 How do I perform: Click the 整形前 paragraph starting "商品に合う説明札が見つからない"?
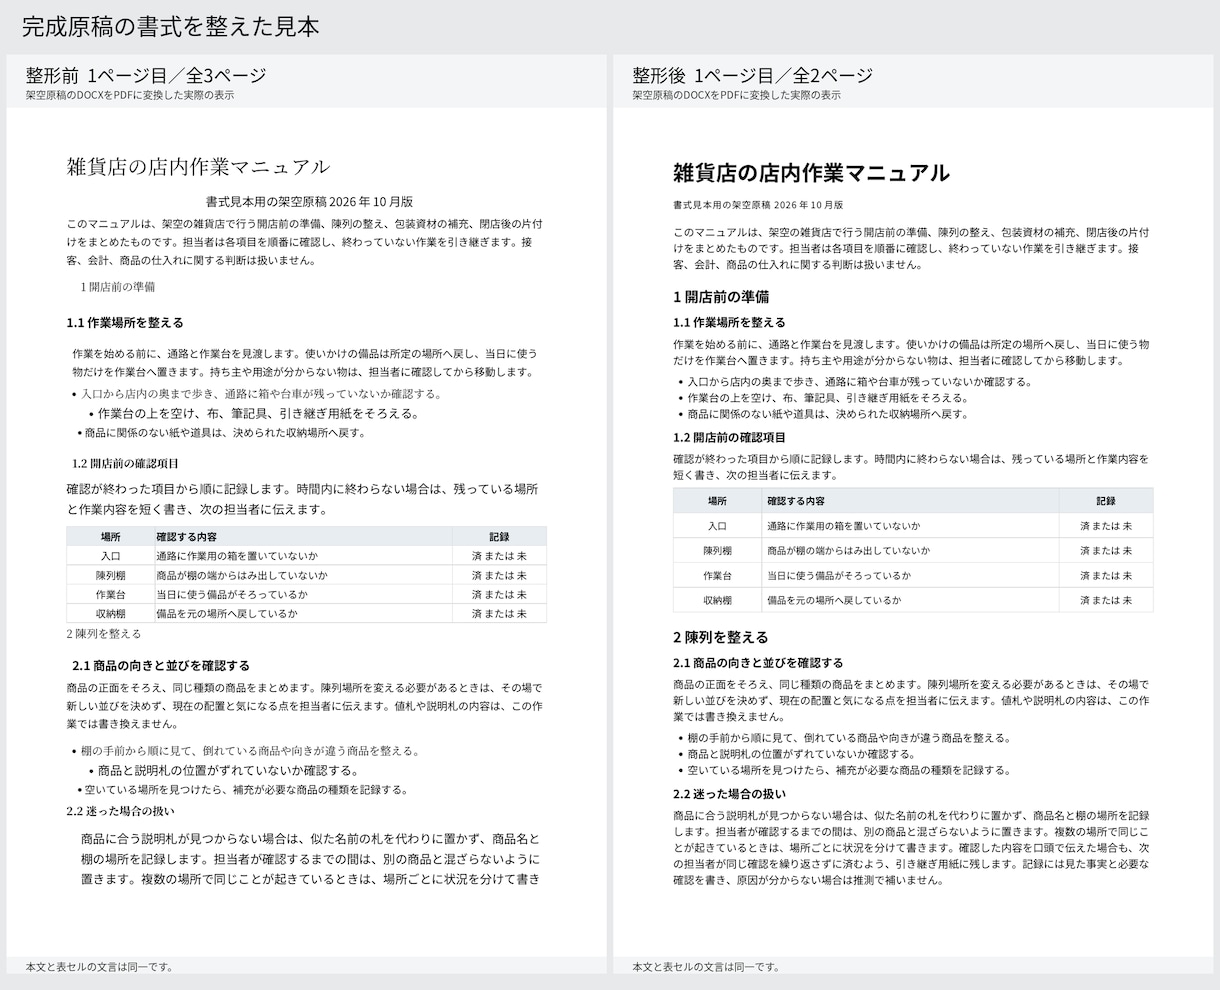pos(310,859)
